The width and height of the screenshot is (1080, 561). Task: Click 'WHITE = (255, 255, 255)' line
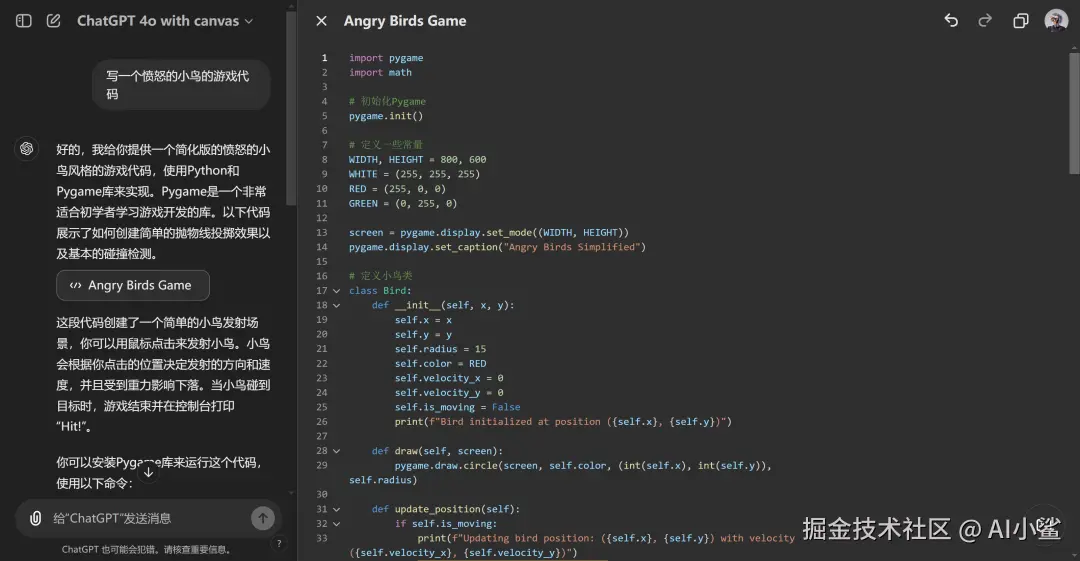(414, 174)
